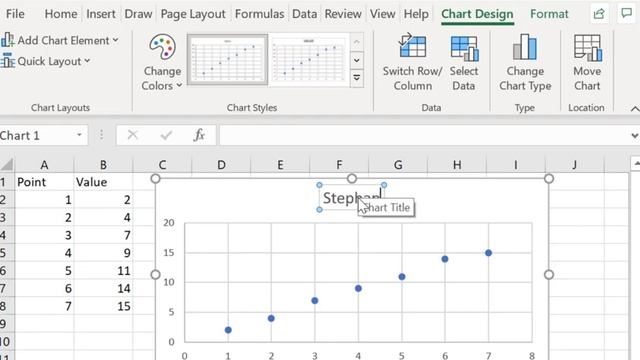Screen dimensions: 640x360
Task: Click the chart's top-right resize handle
Action: [549, 178]
